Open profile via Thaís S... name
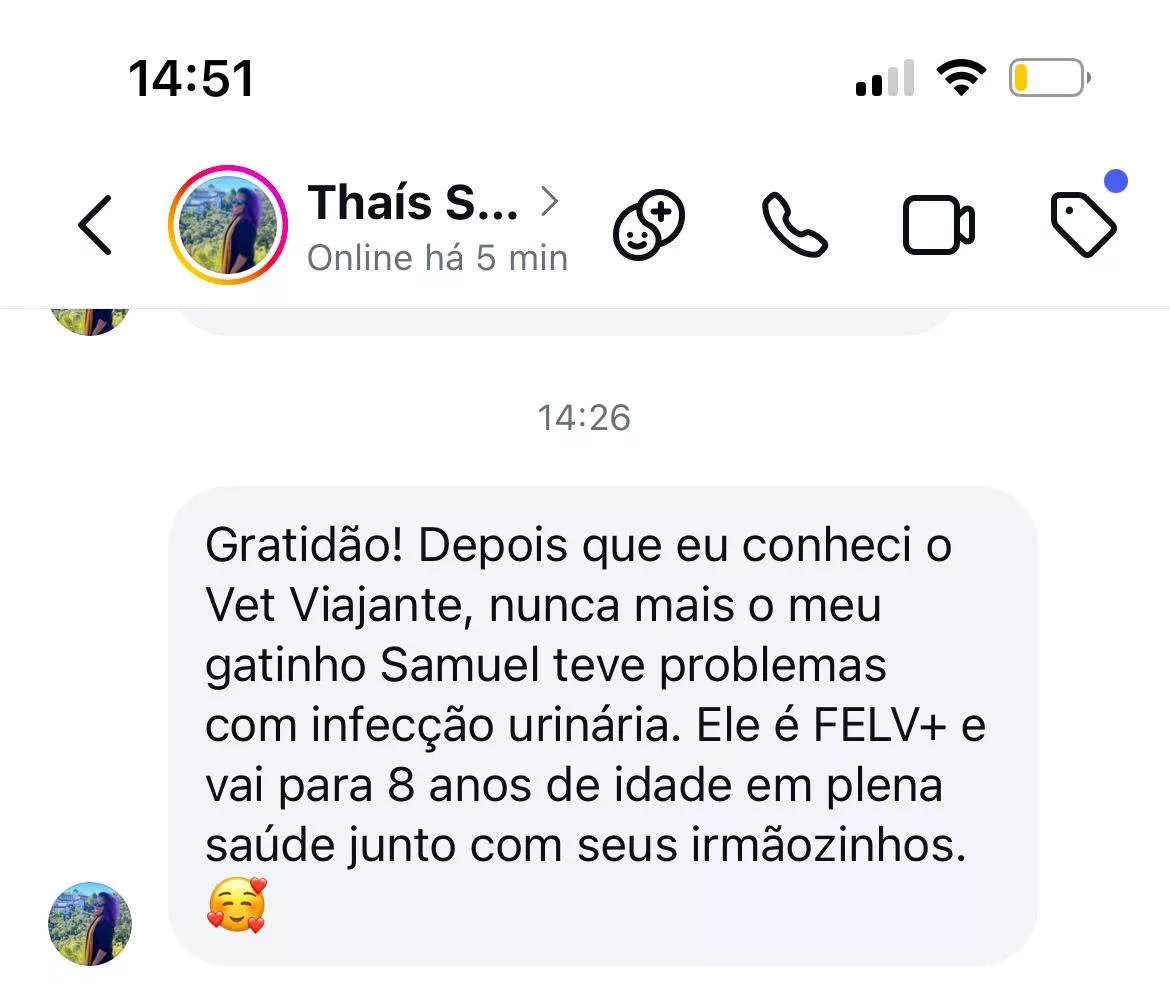The width and height of the screenshot is (1170, 984). (x=413, y=202)
